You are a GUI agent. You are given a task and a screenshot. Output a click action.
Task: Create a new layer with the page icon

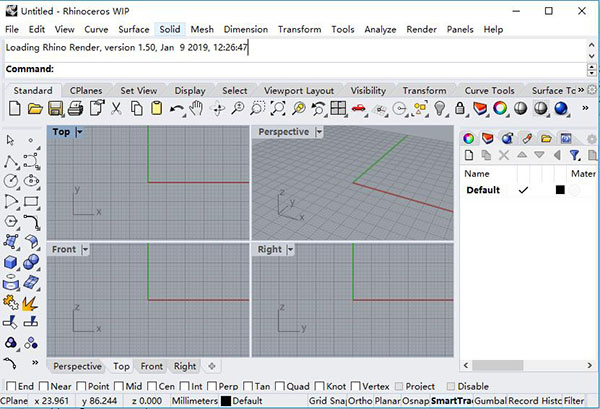[469, 155]
